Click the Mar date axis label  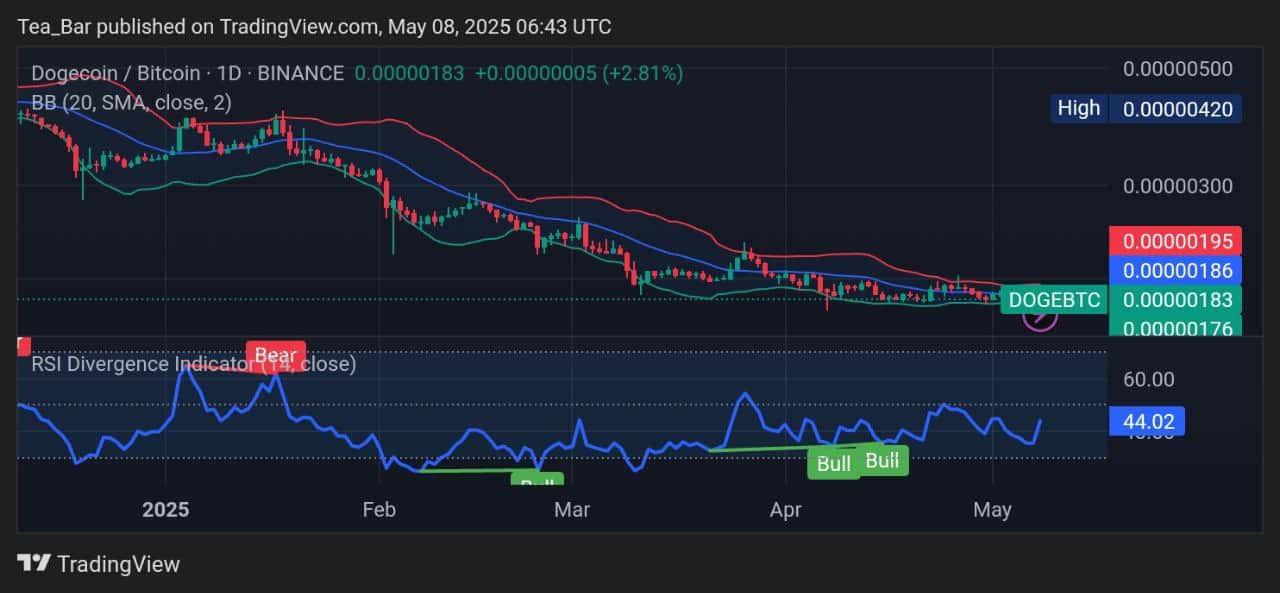coord(572,509)
